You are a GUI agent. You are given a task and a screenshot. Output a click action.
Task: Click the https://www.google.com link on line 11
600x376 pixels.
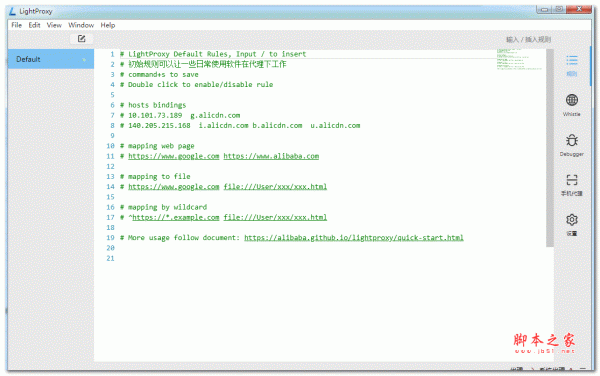click(173, 156)
